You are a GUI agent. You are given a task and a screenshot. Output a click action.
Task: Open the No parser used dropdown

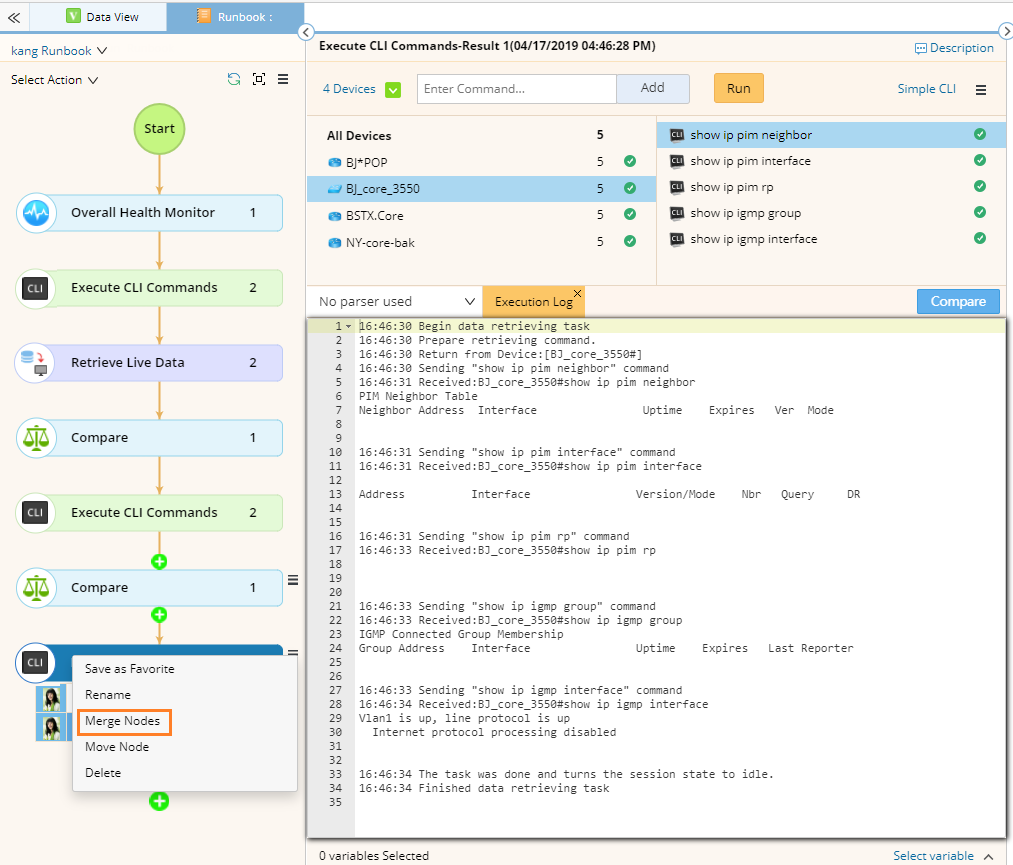395,301
